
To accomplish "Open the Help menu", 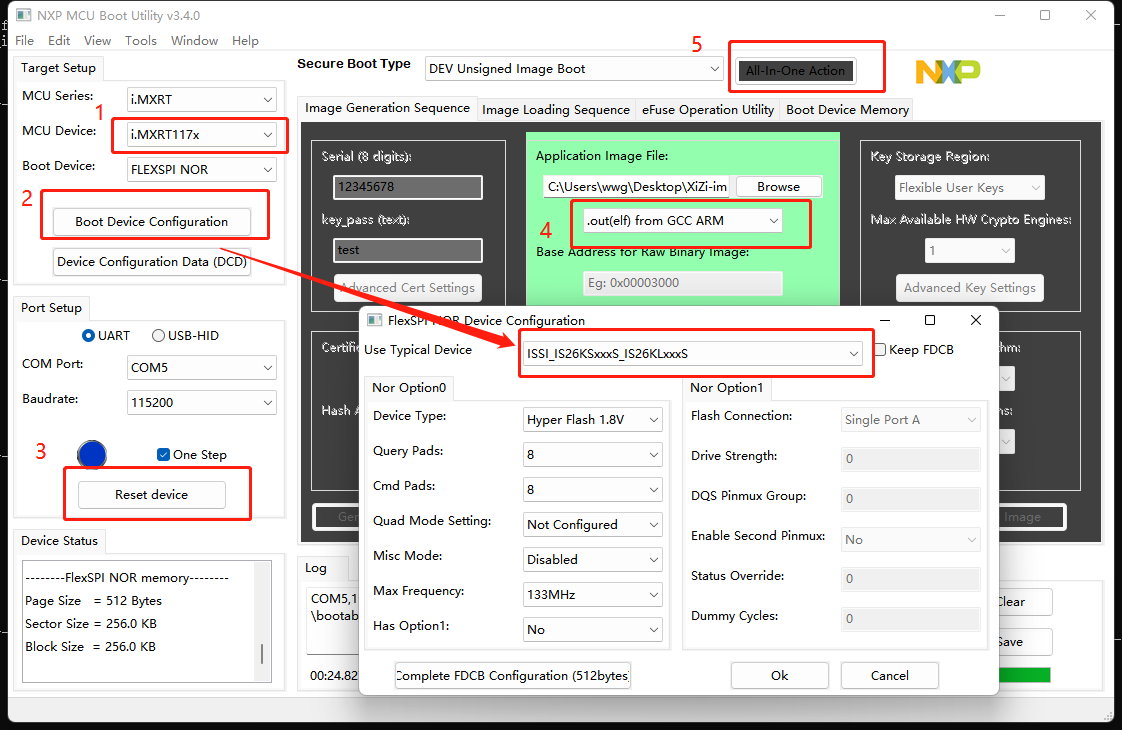I will point(245,41).
